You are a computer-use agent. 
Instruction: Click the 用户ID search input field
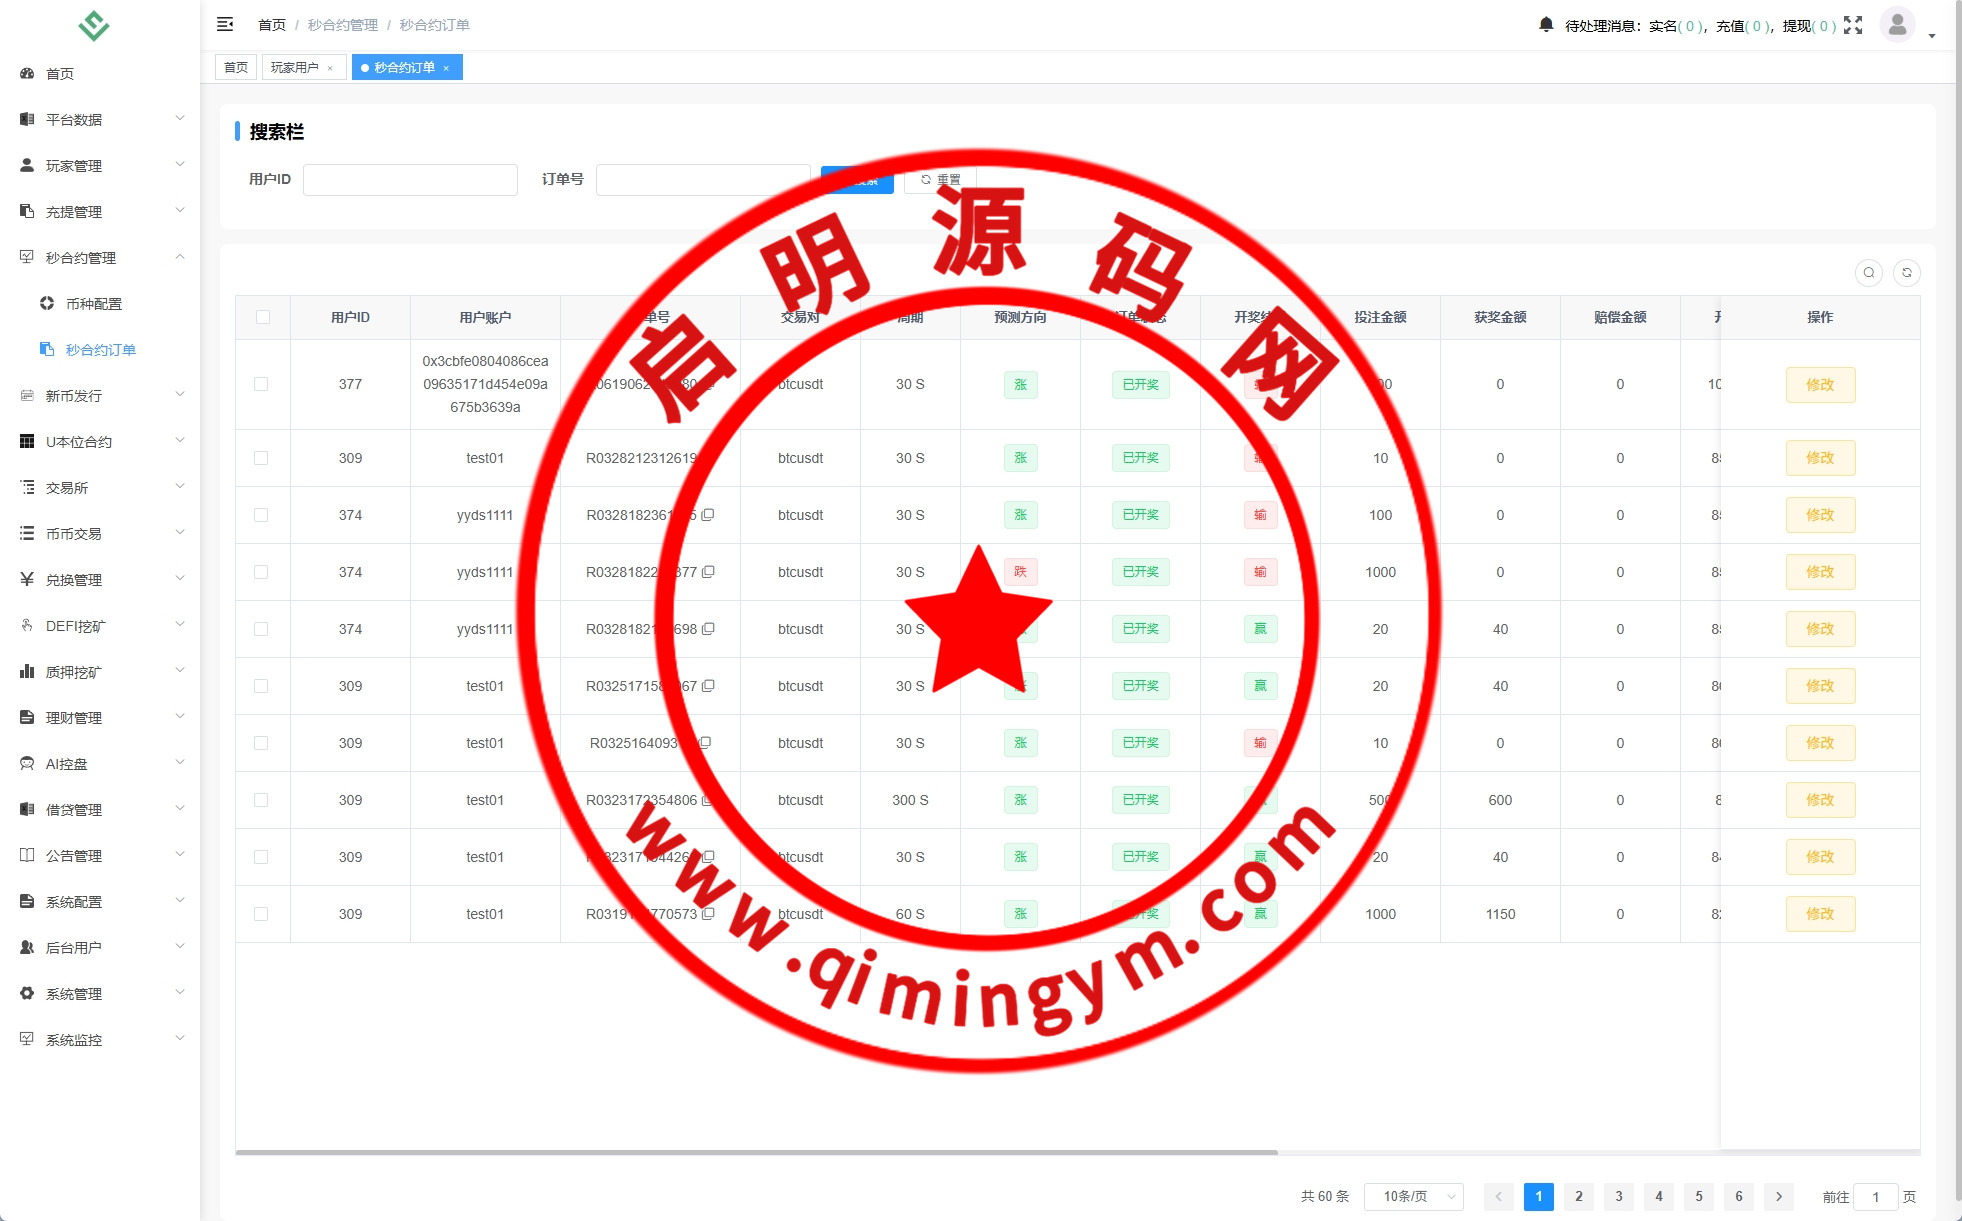click(x=410, y=180)
